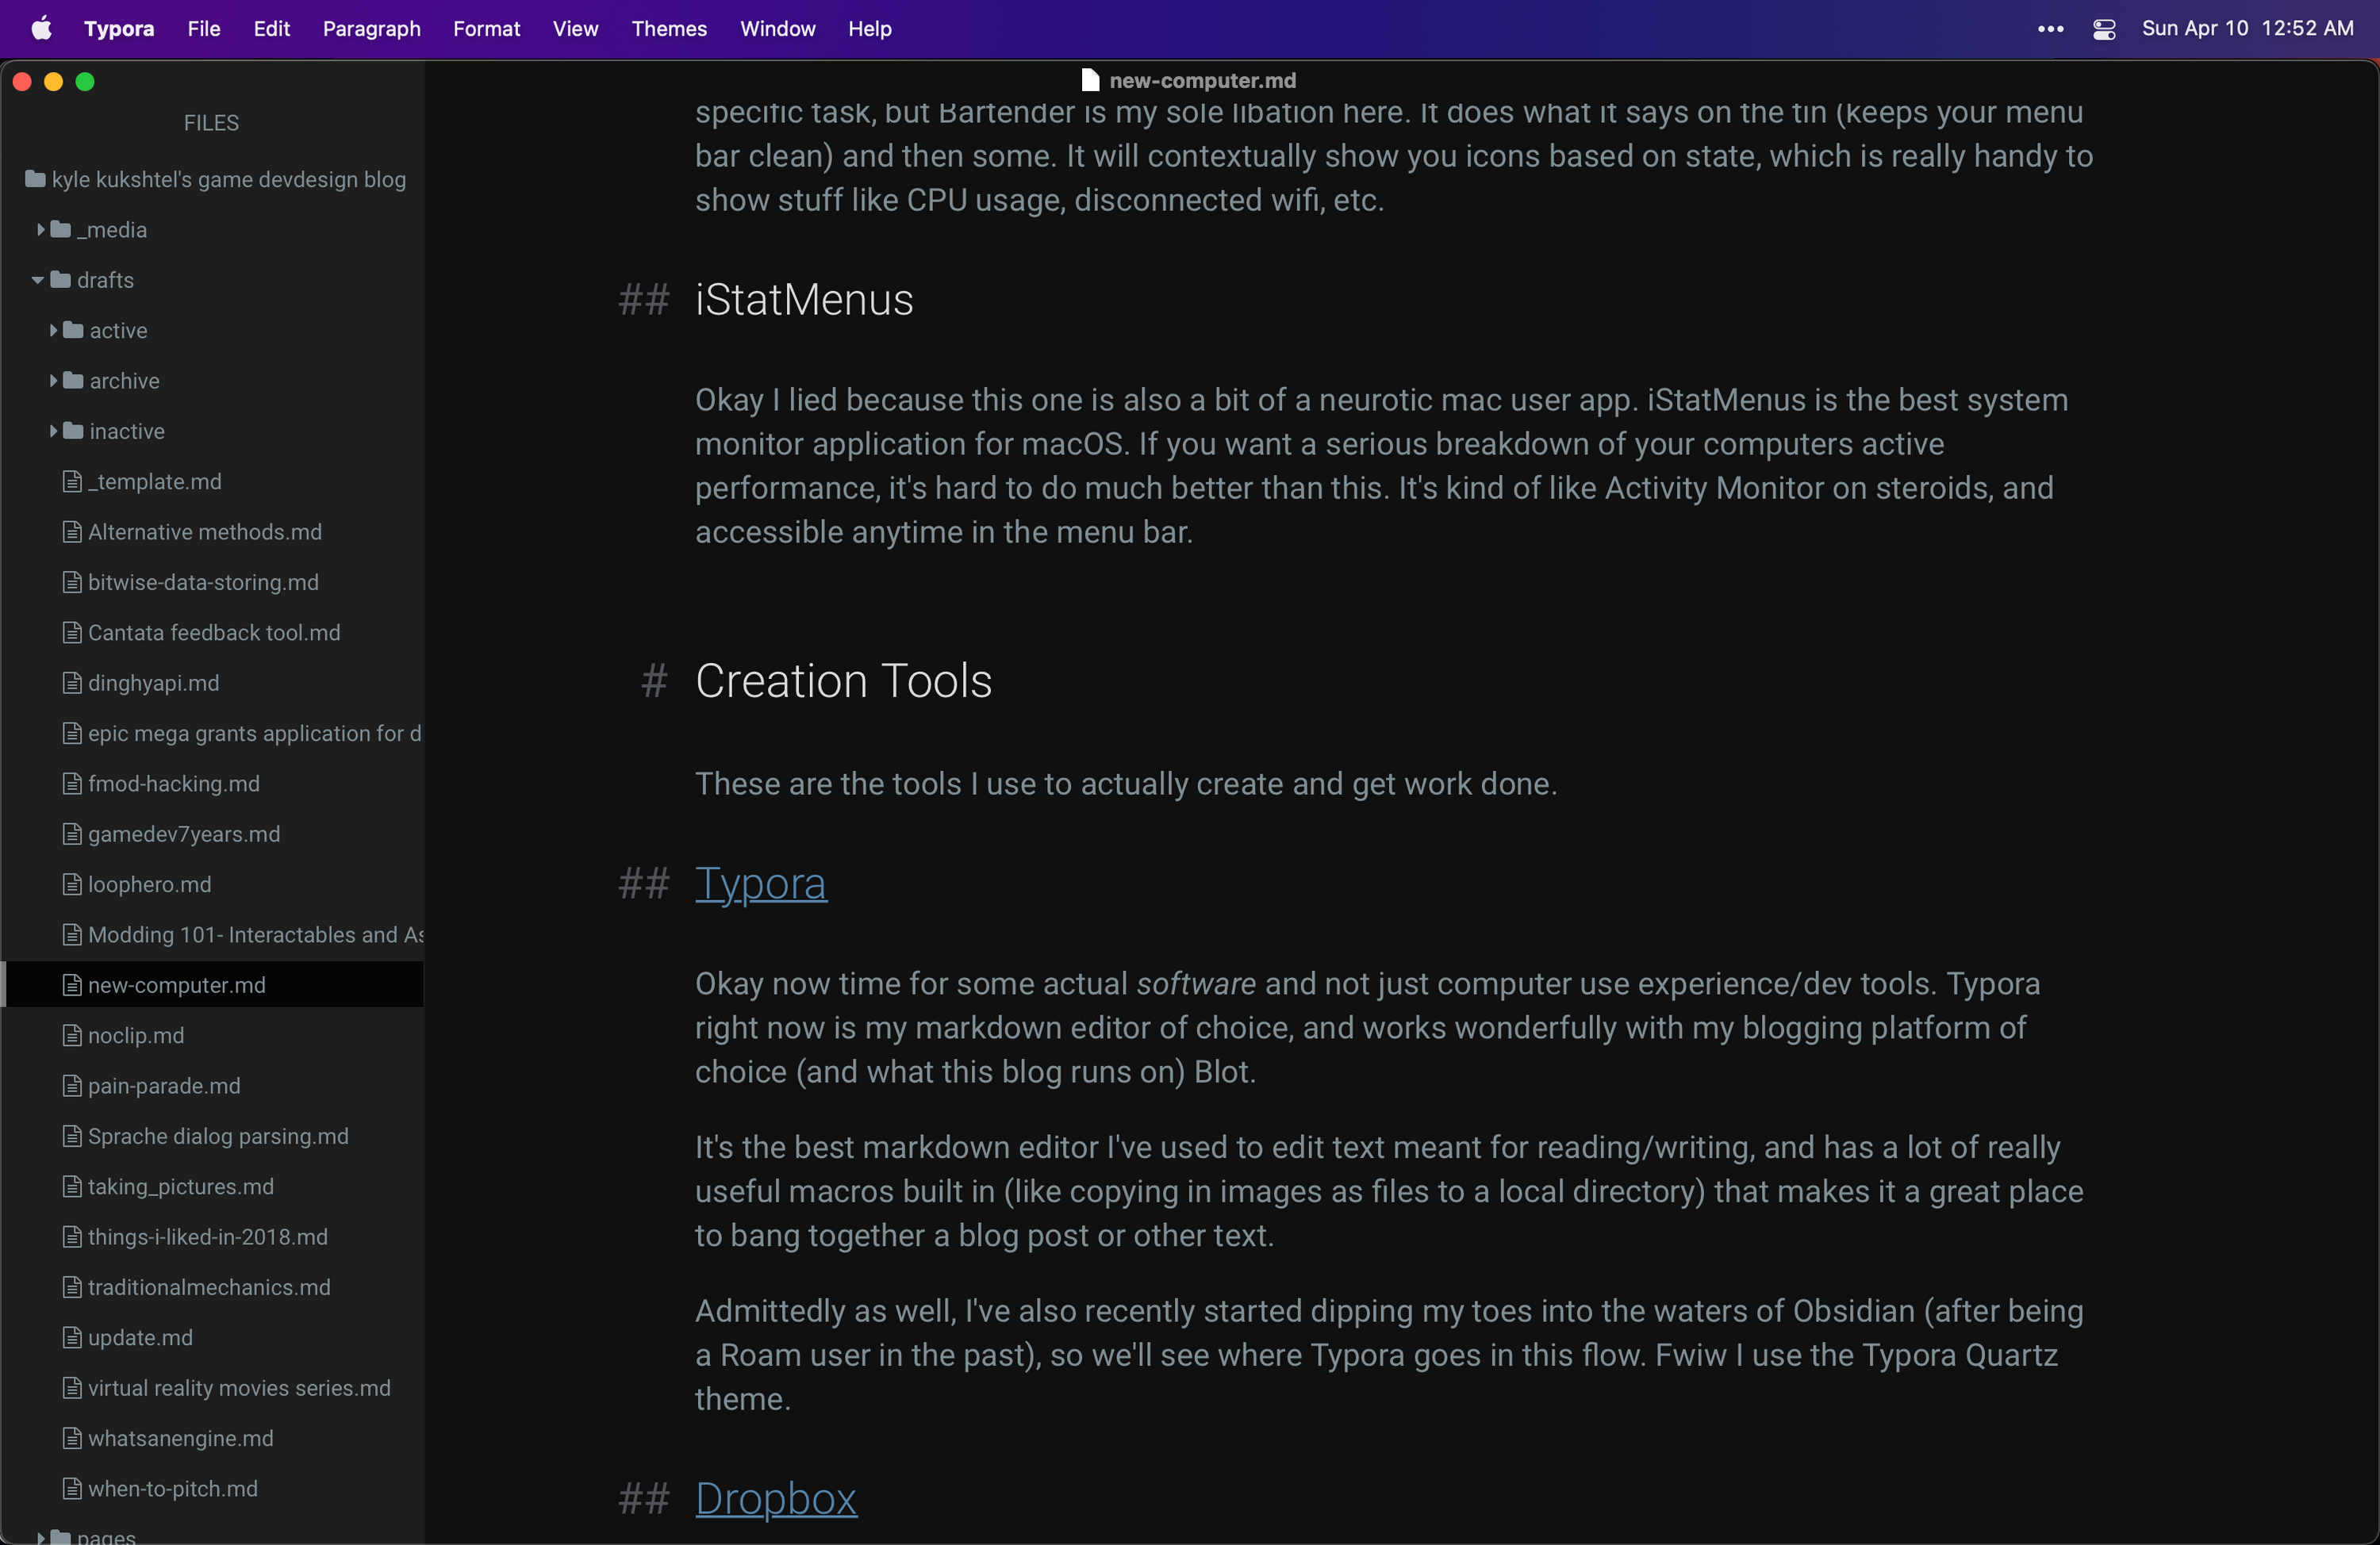Expand the _media folder arrow
2380x1545 pixels.
coord(41,229)
